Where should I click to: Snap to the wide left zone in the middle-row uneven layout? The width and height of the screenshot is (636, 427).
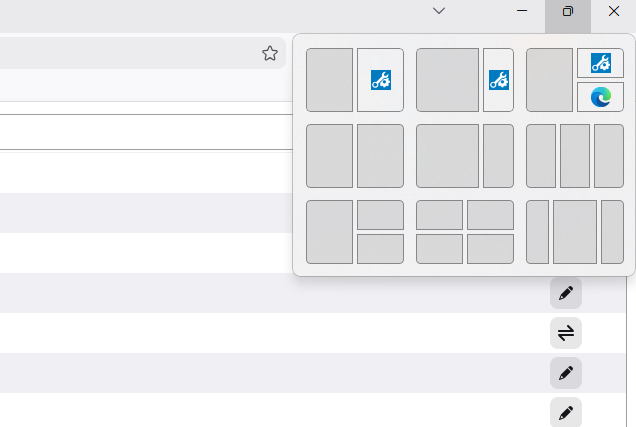[x=447, y=156]
